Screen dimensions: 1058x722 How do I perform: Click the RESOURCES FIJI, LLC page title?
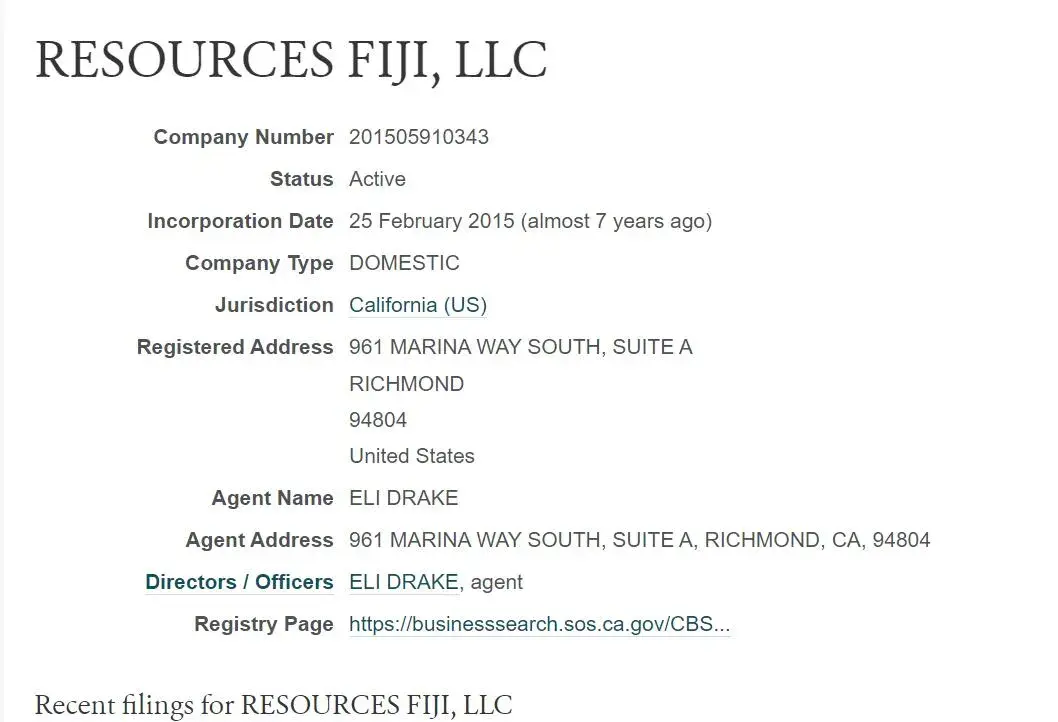[x=291, y=60]
